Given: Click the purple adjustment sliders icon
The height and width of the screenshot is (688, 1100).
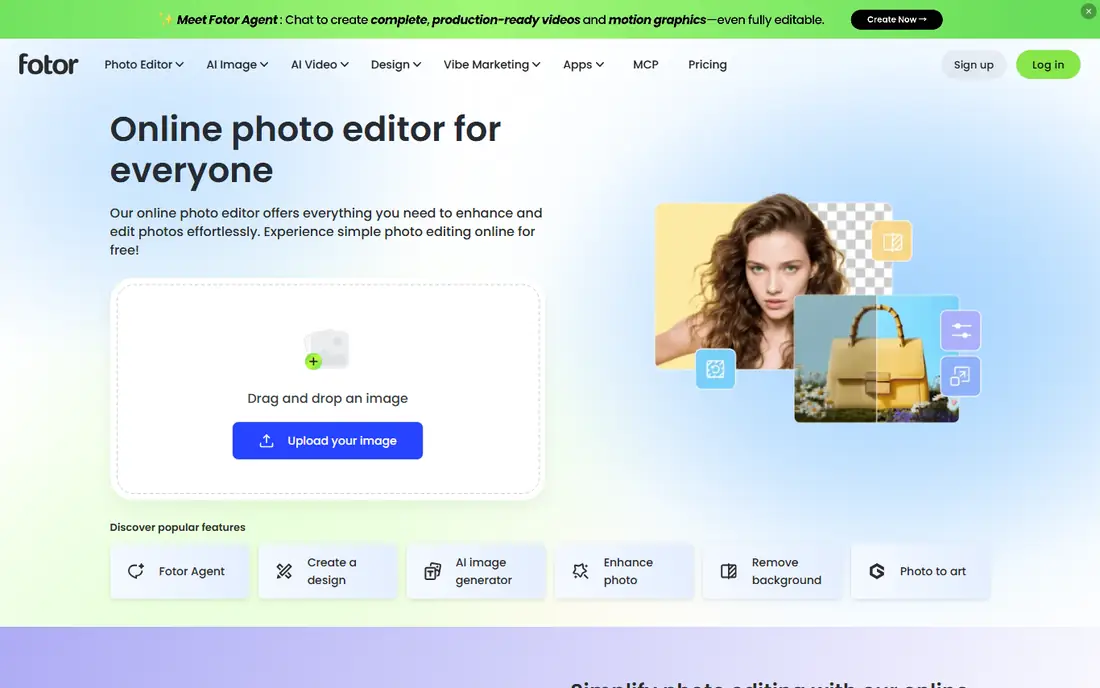Looking at the screenshot, I should point(960,330).
